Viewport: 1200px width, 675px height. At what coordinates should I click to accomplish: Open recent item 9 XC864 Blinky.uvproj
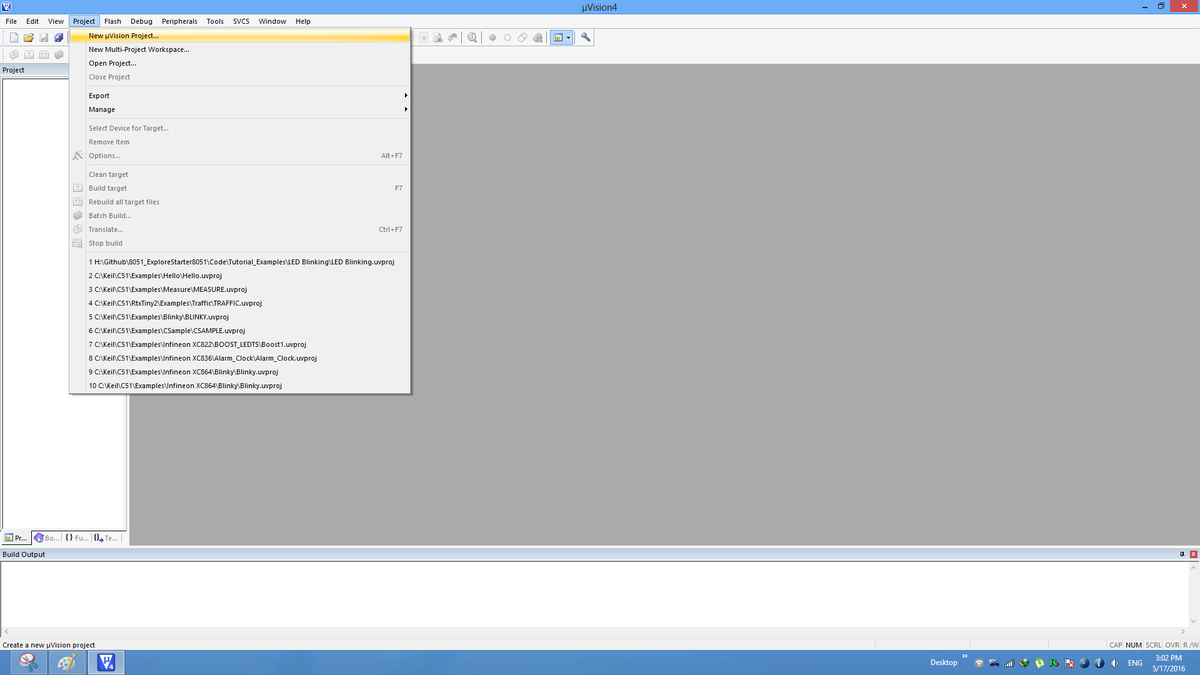pos(240,372)
